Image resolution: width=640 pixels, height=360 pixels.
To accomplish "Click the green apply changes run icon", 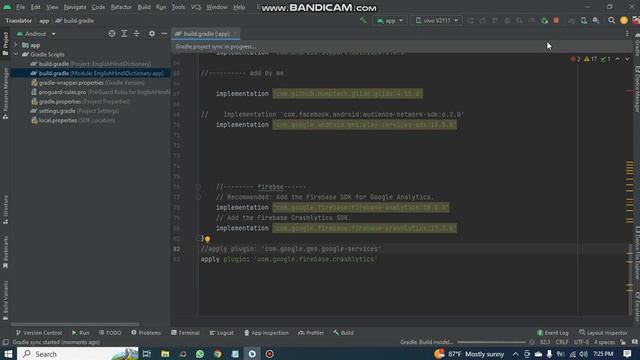I will point(544,20).
